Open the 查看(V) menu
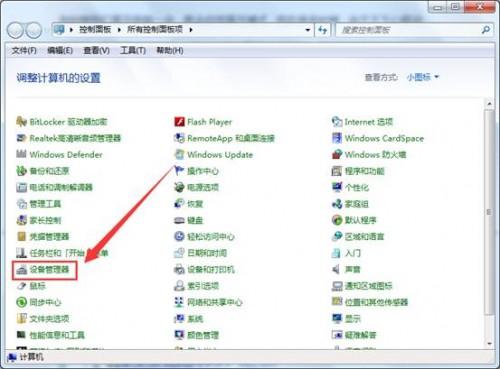Screen dimensions: 500x369 (x=96, y=50)
